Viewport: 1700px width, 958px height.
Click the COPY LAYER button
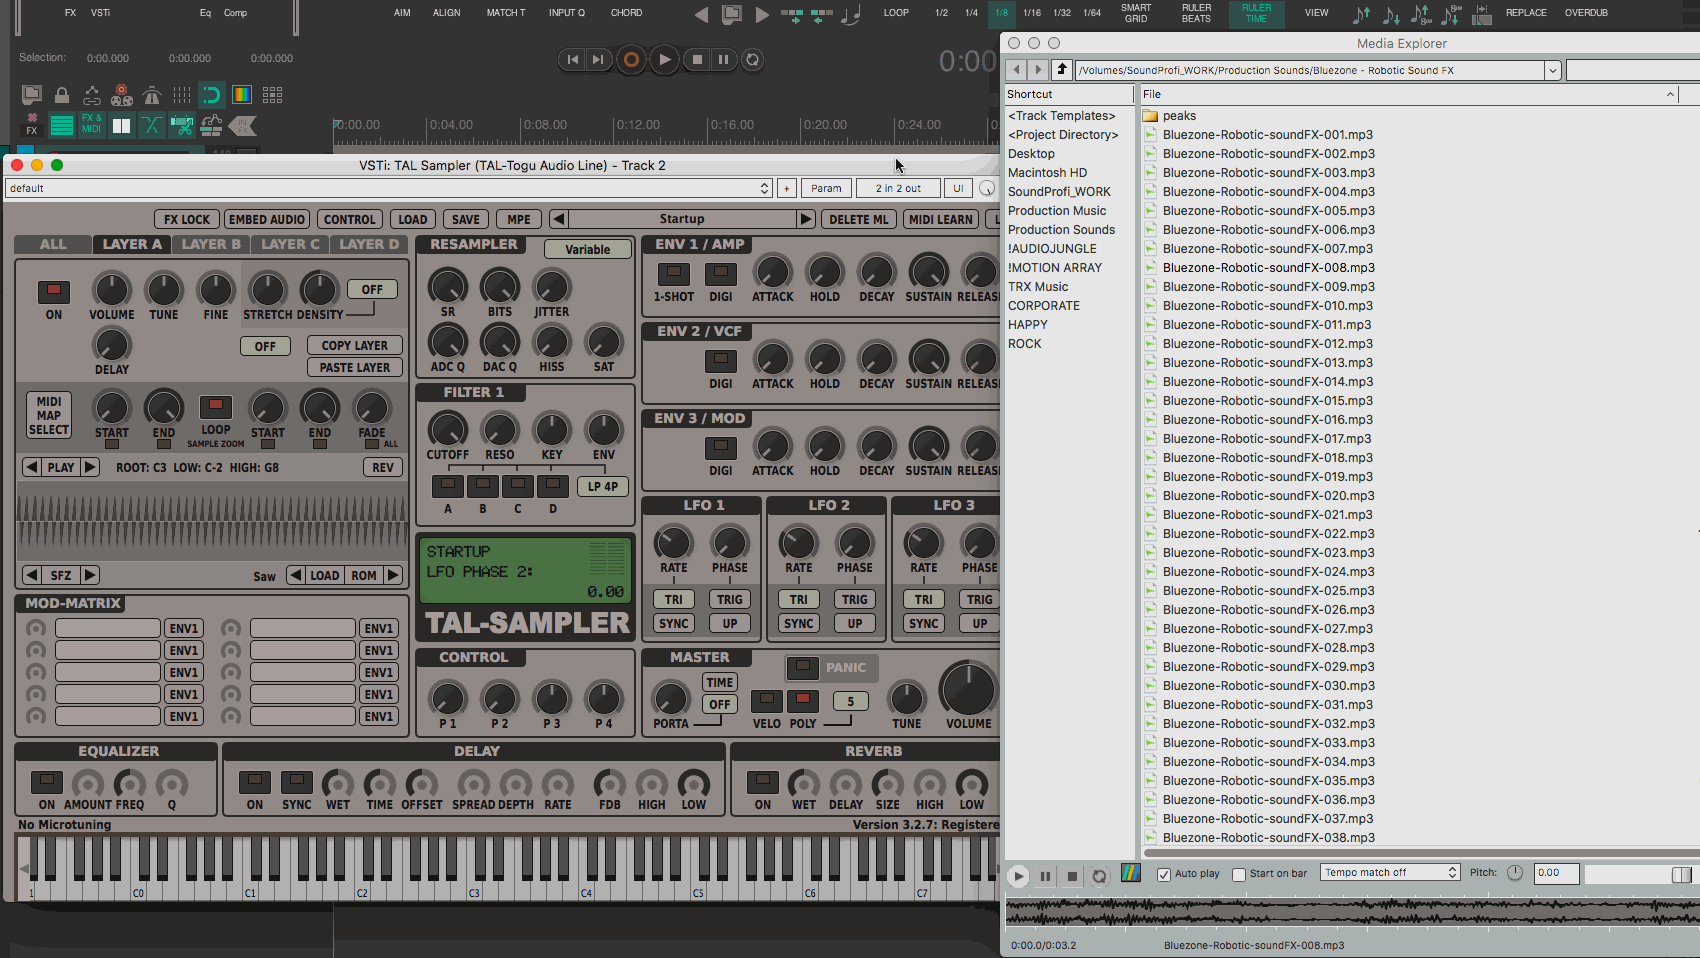tap(354, 345)
